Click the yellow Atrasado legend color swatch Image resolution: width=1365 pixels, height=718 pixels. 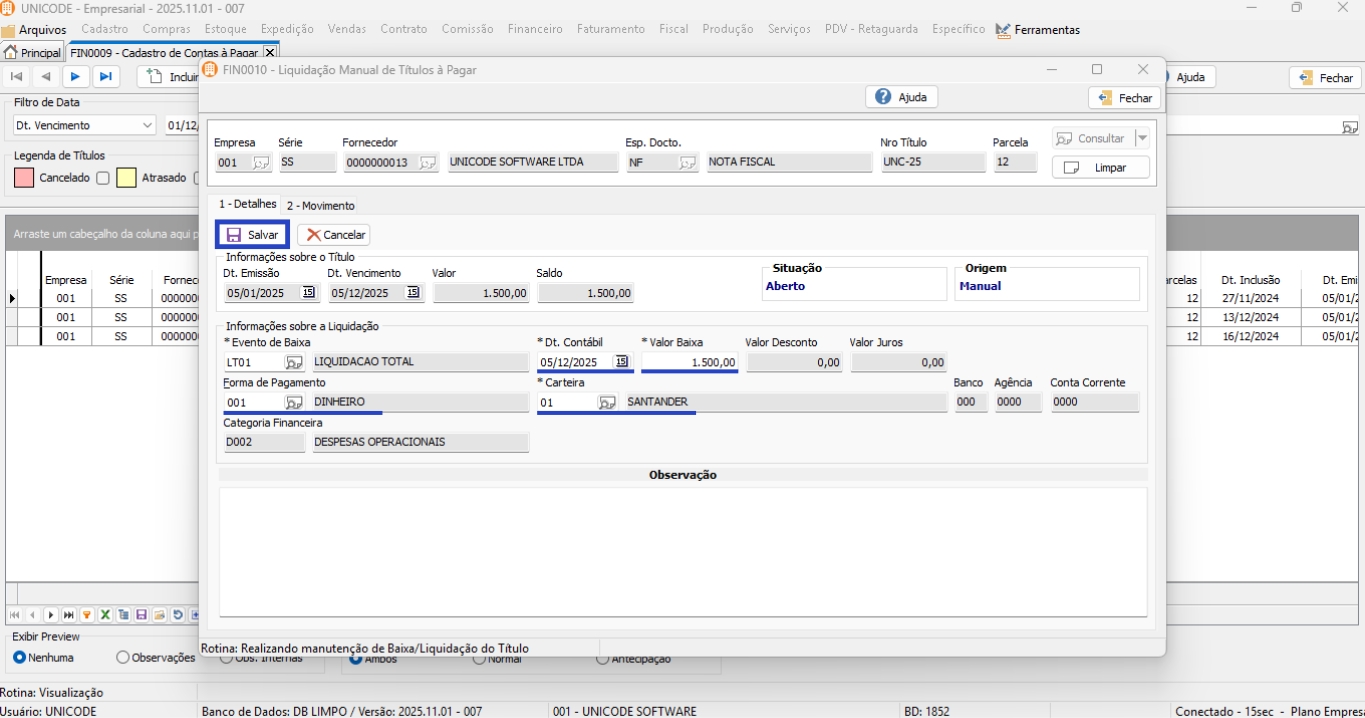point(126,178)
